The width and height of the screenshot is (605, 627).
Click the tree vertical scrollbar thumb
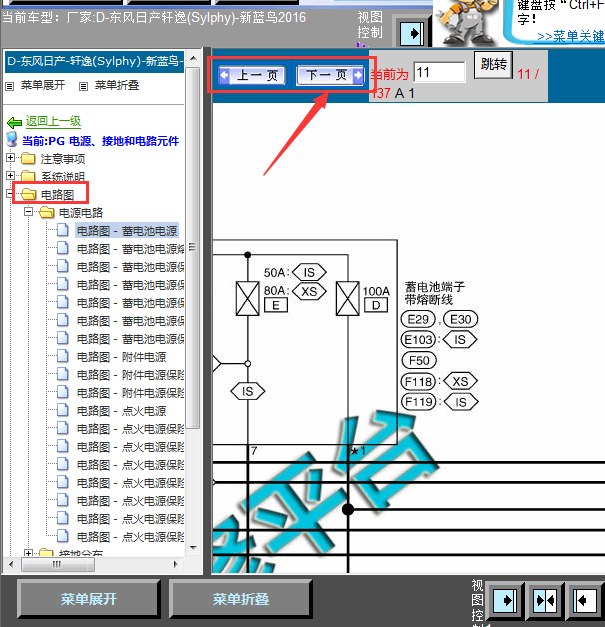coord(193,248)
